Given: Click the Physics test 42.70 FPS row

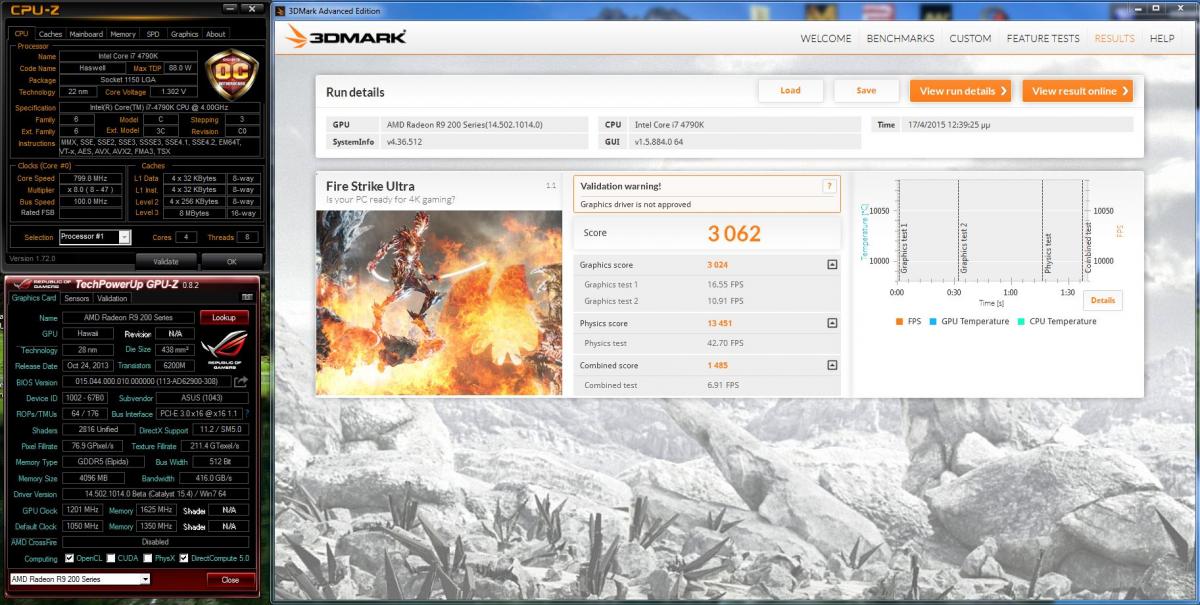Looking at the screenshot, I should (x=707, y=343).
